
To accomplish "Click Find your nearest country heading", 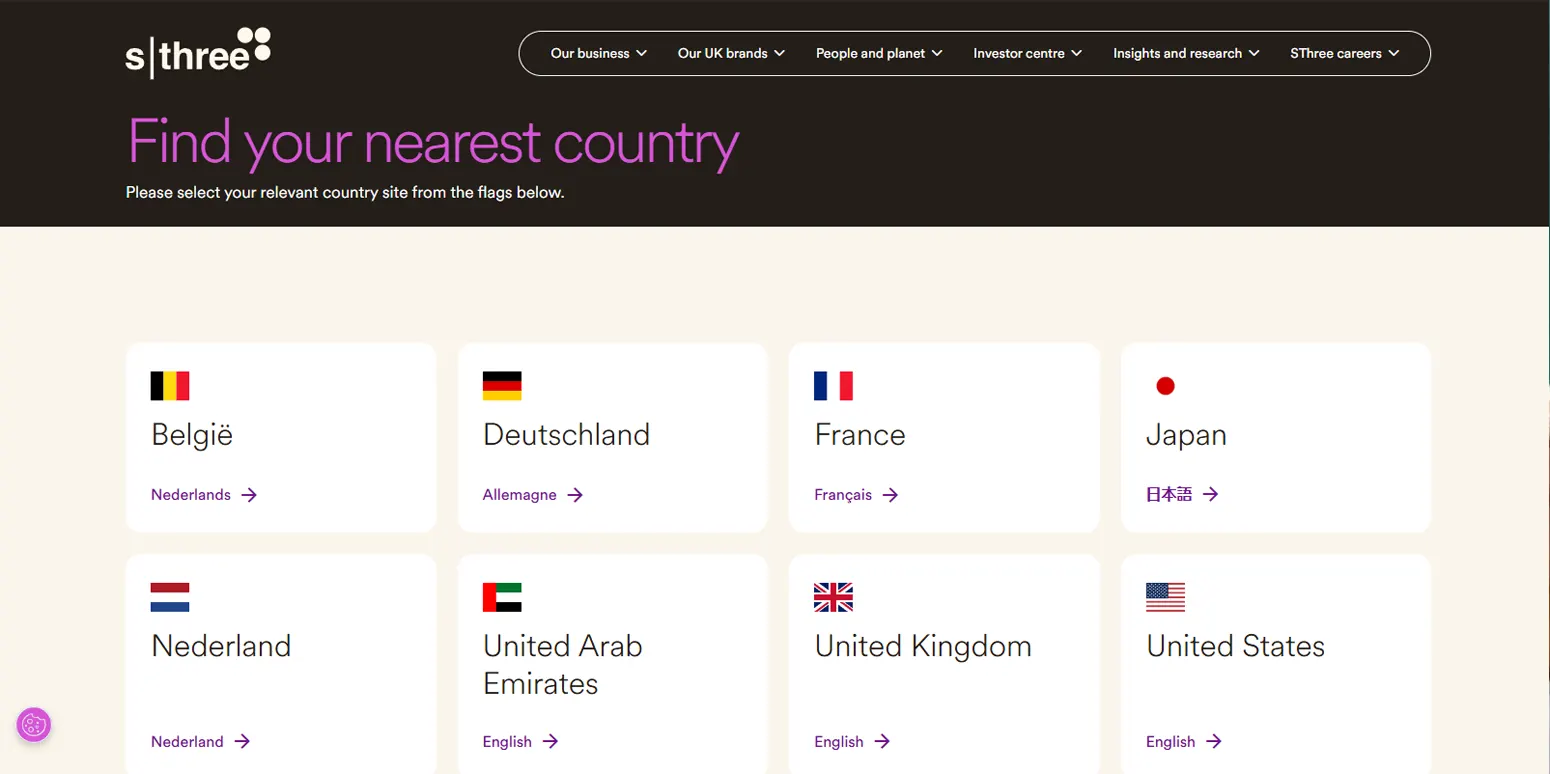I will [433, 143].
